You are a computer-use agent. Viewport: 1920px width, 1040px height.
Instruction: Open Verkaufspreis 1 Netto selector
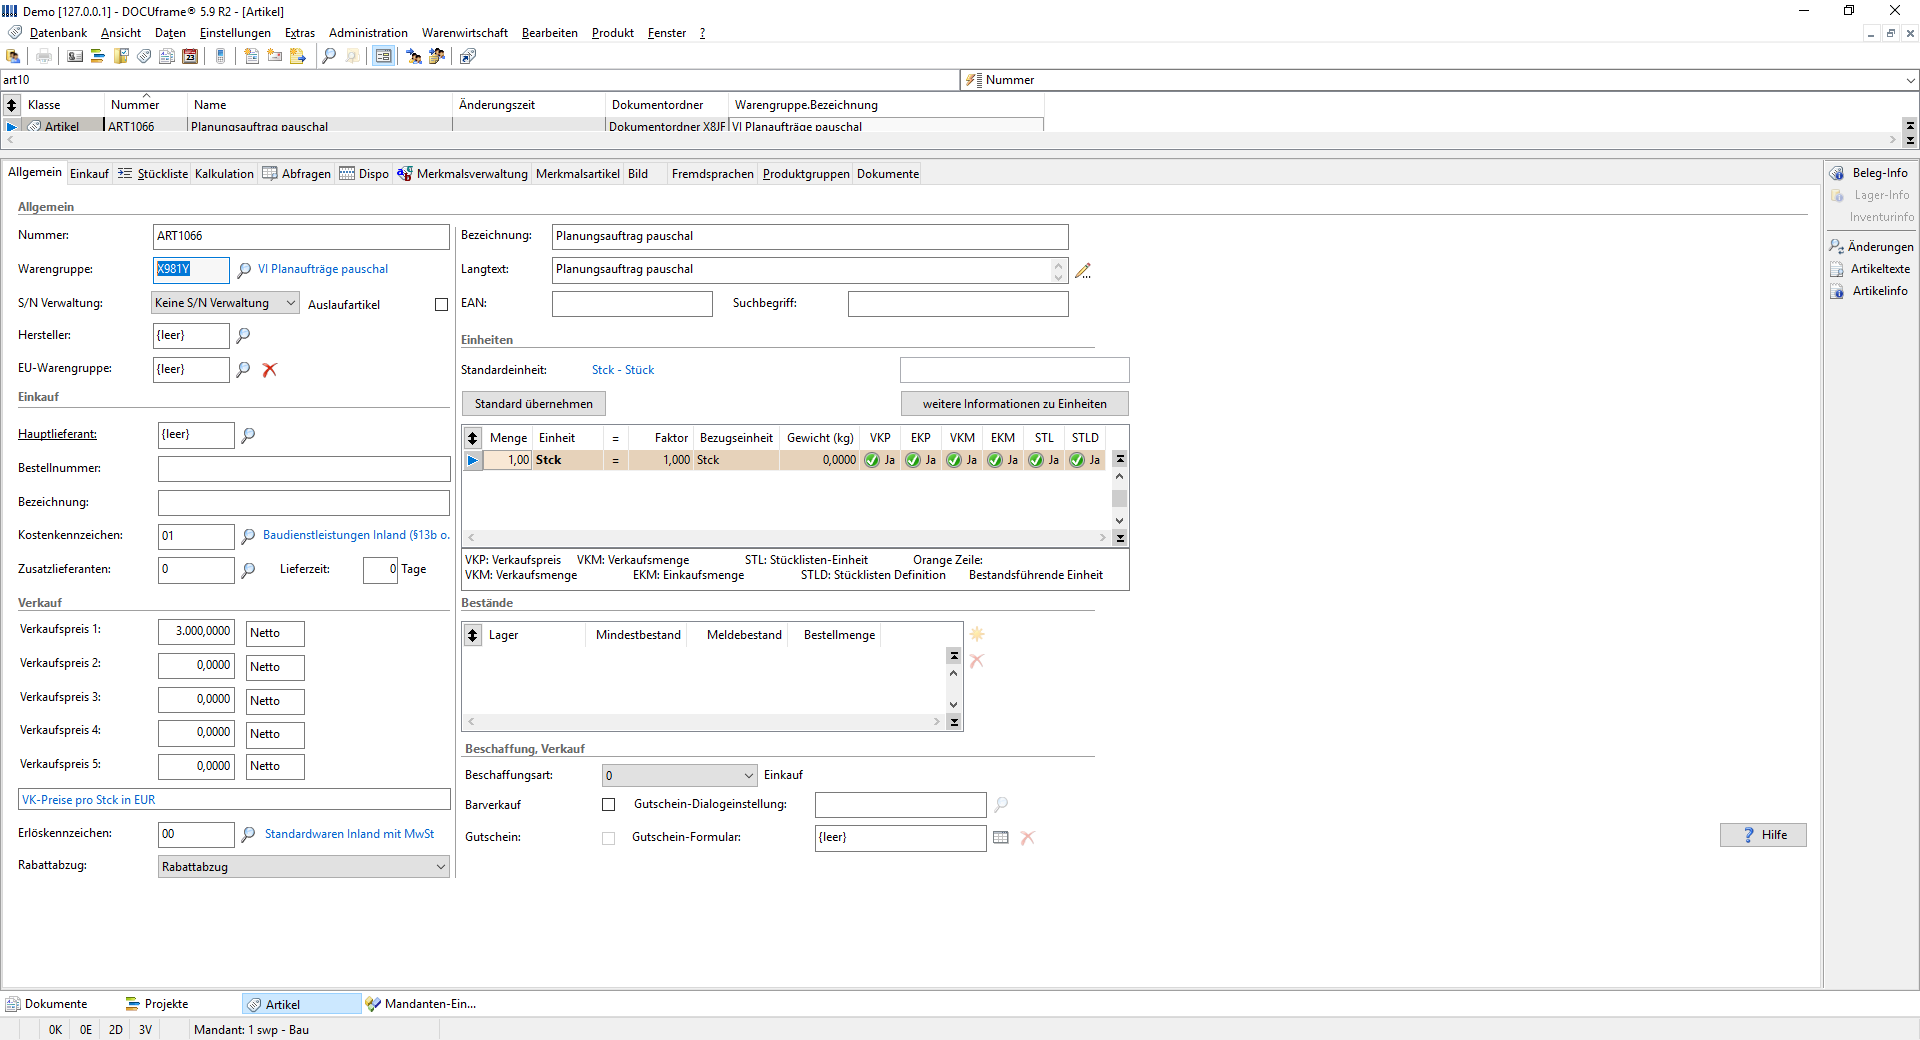pos(275,633)
